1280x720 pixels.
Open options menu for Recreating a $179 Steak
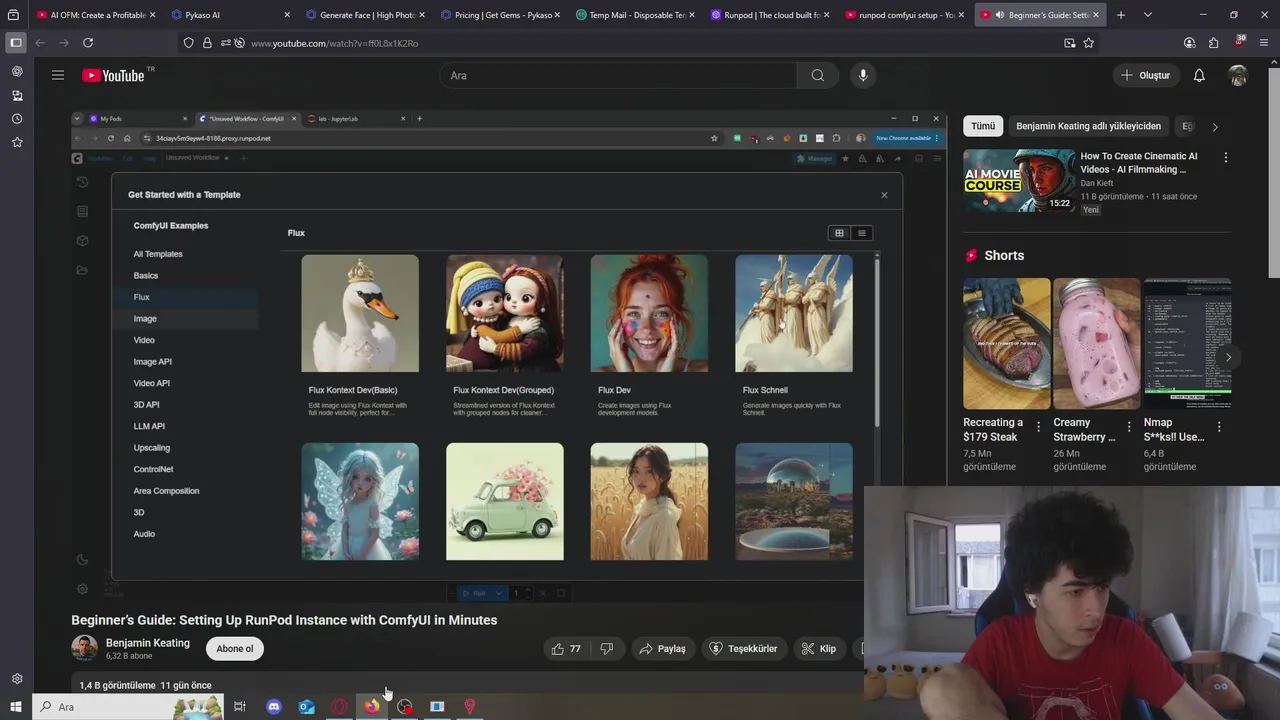click(1038, 426)
